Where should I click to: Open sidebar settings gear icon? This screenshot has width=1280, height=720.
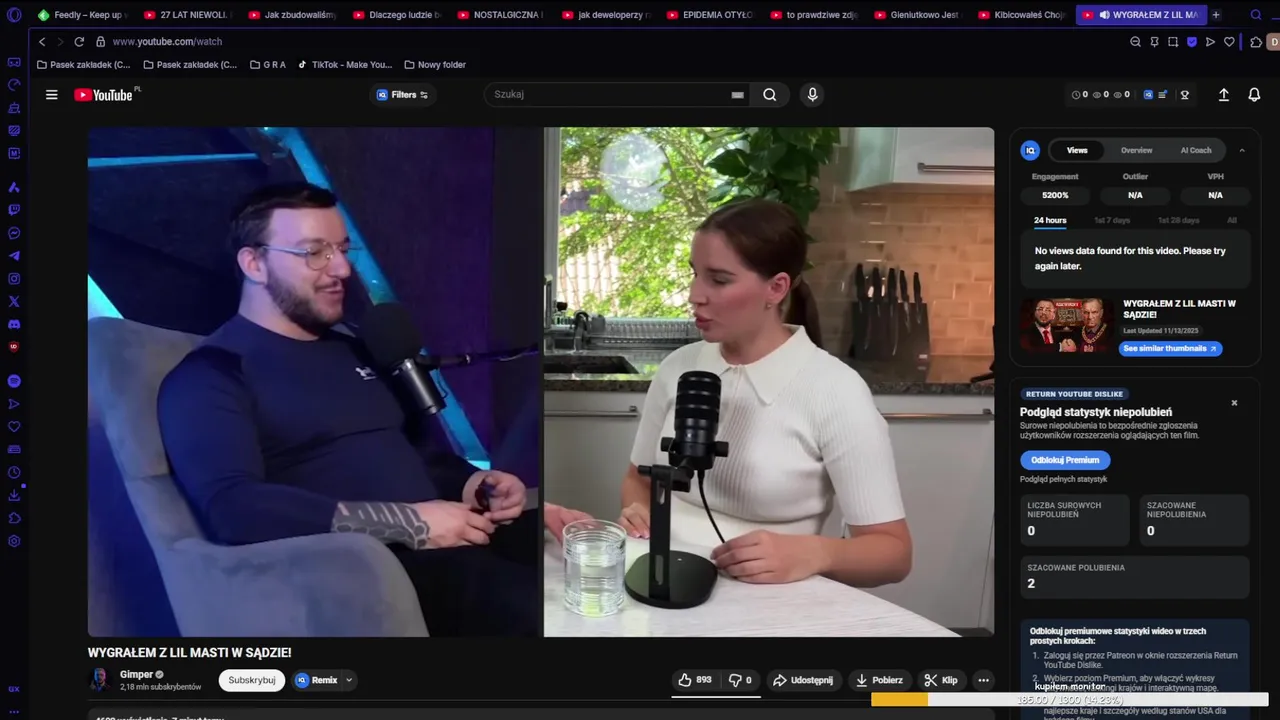click(x=14, y=541)
